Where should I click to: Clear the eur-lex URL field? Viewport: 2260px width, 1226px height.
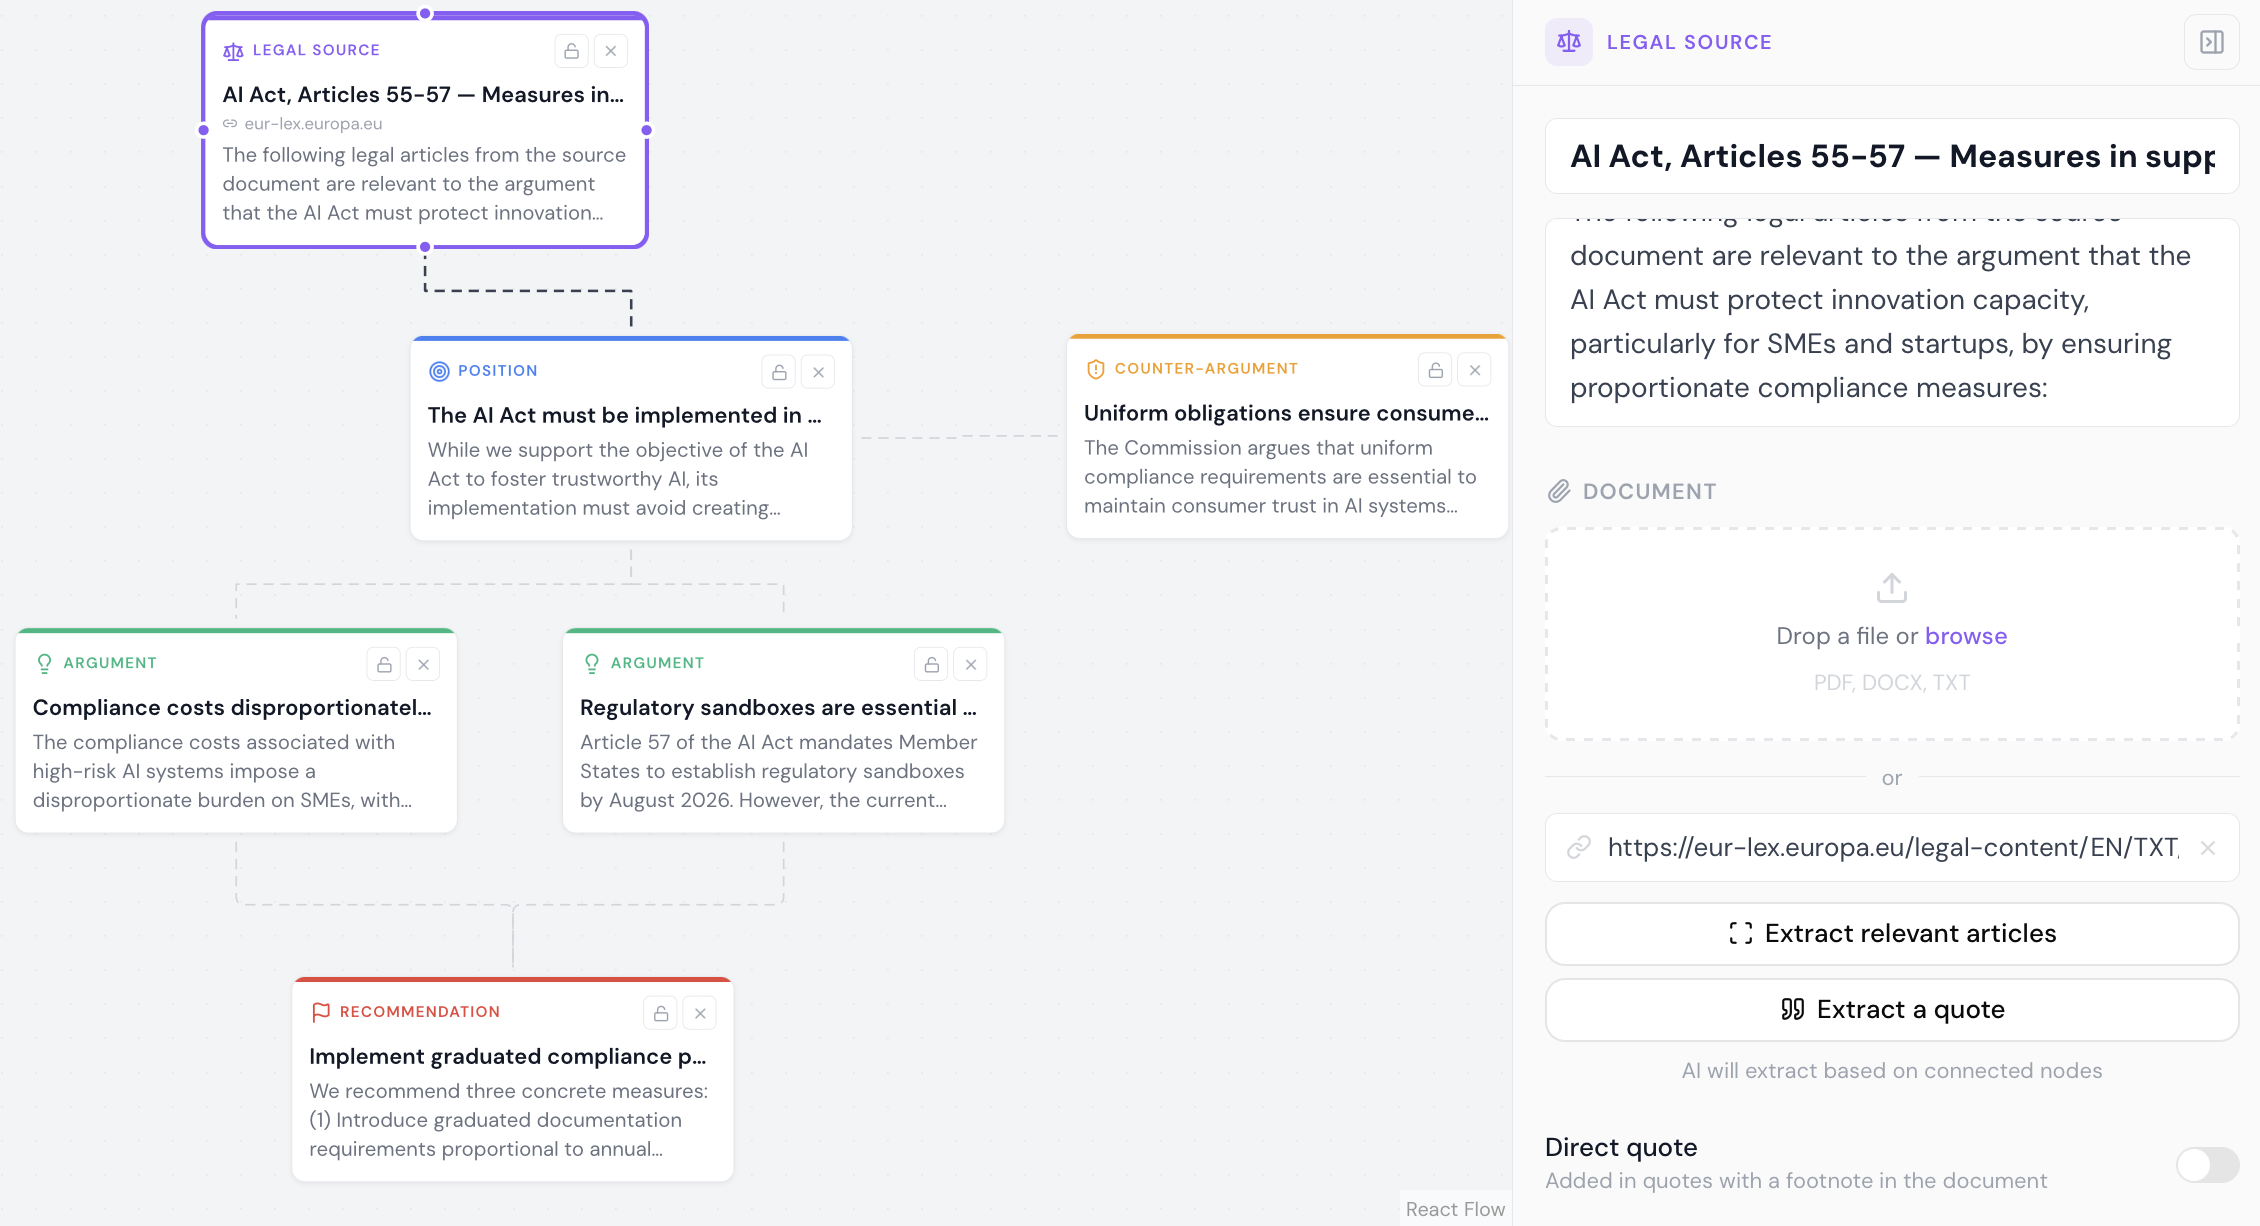click(2208, 848)
